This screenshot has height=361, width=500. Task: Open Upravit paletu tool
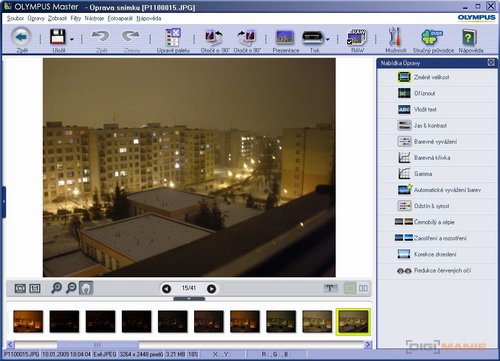(x=173, y=37)
